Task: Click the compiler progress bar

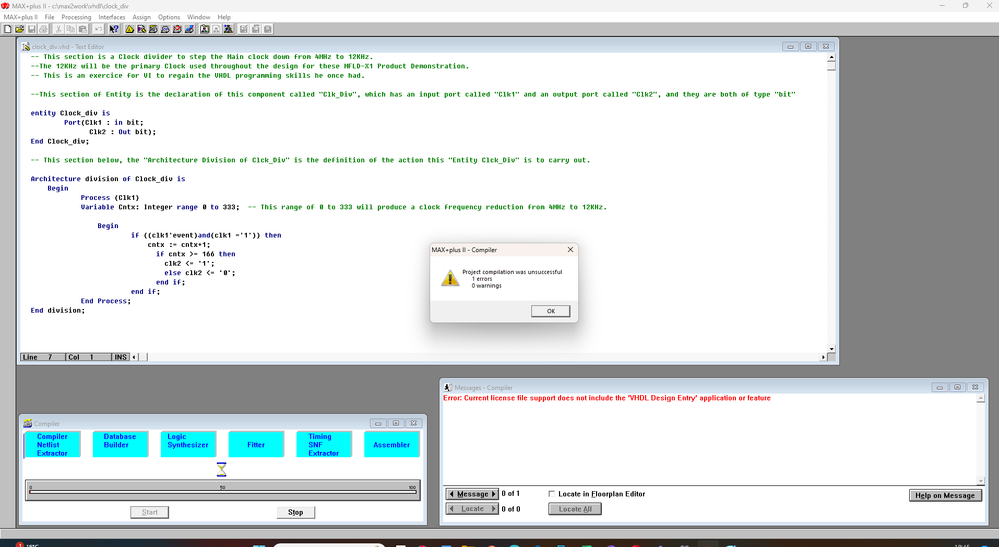Action: (222, 492)
